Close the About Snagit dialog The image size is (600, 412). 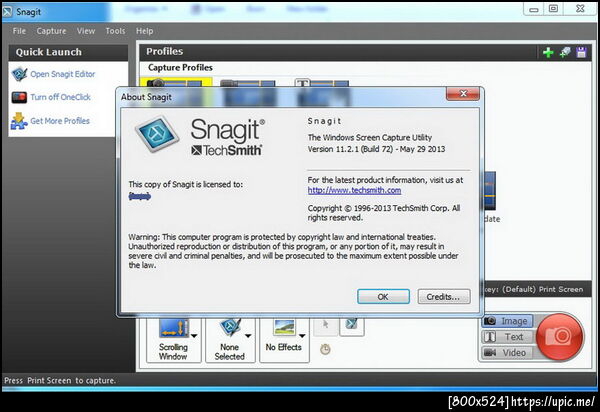tap(463, 93)
